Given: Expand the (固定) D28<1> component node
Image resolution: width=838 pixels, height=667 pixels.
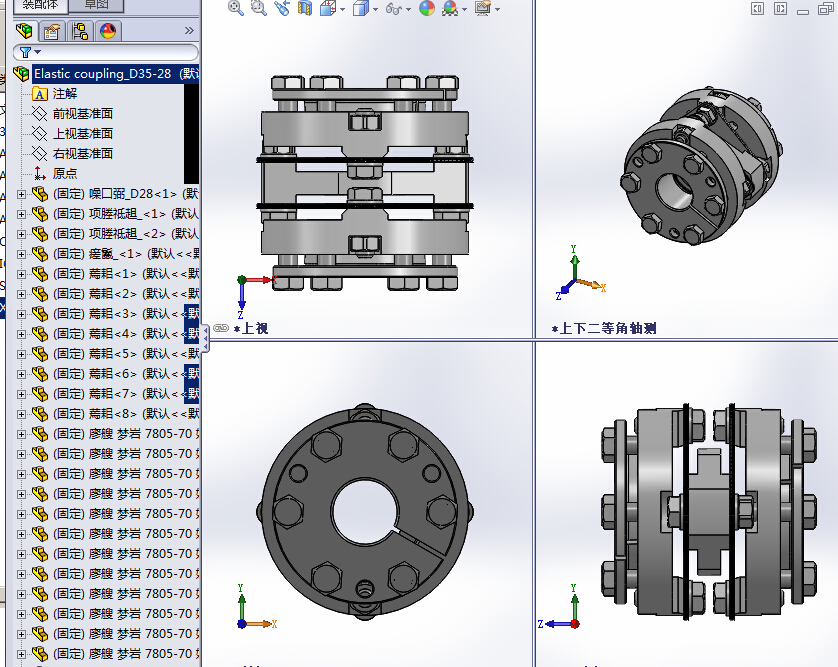Looking at the screenshot, I should click(x=21, y=194).
